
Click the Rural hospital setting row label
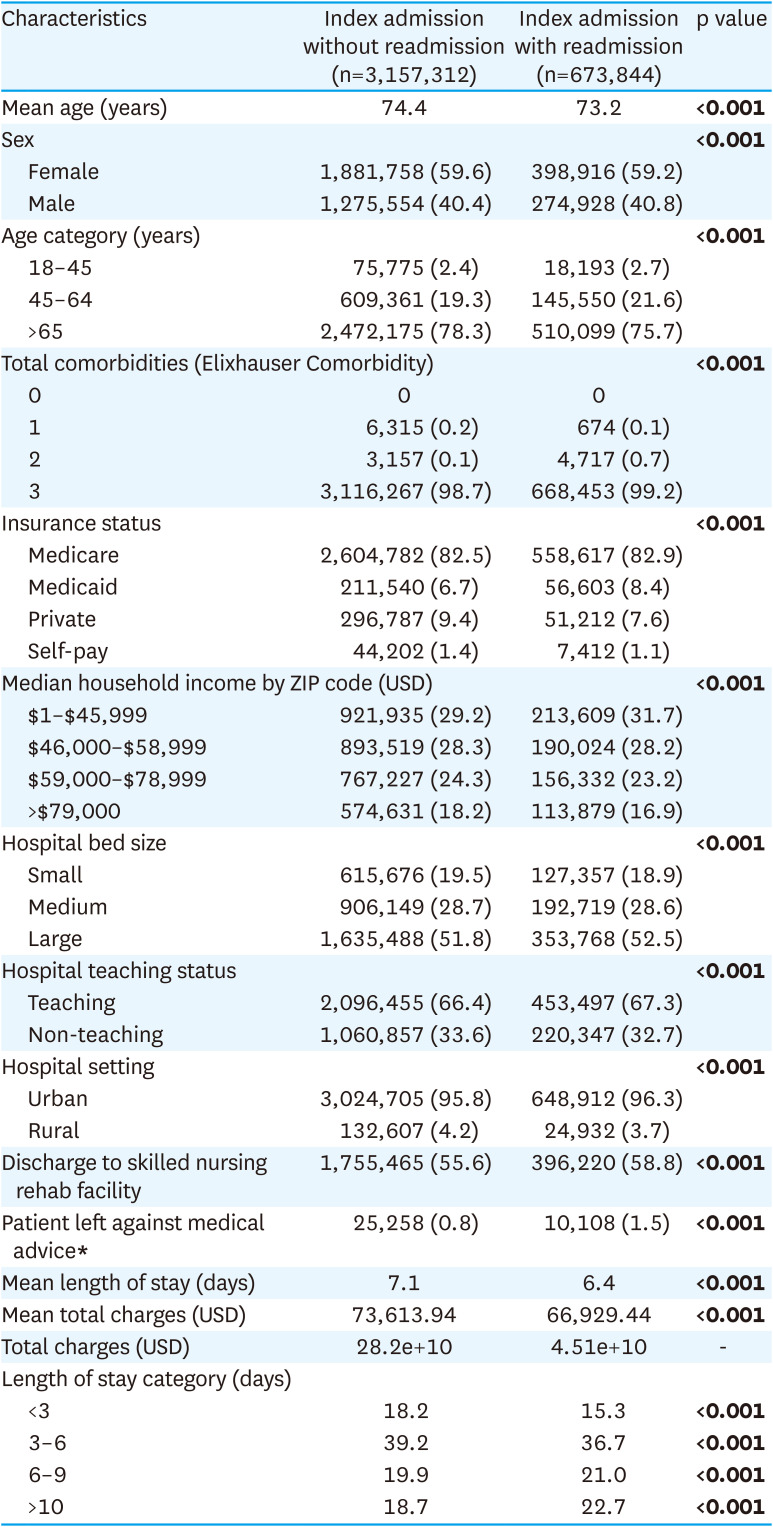[54, 1131]
